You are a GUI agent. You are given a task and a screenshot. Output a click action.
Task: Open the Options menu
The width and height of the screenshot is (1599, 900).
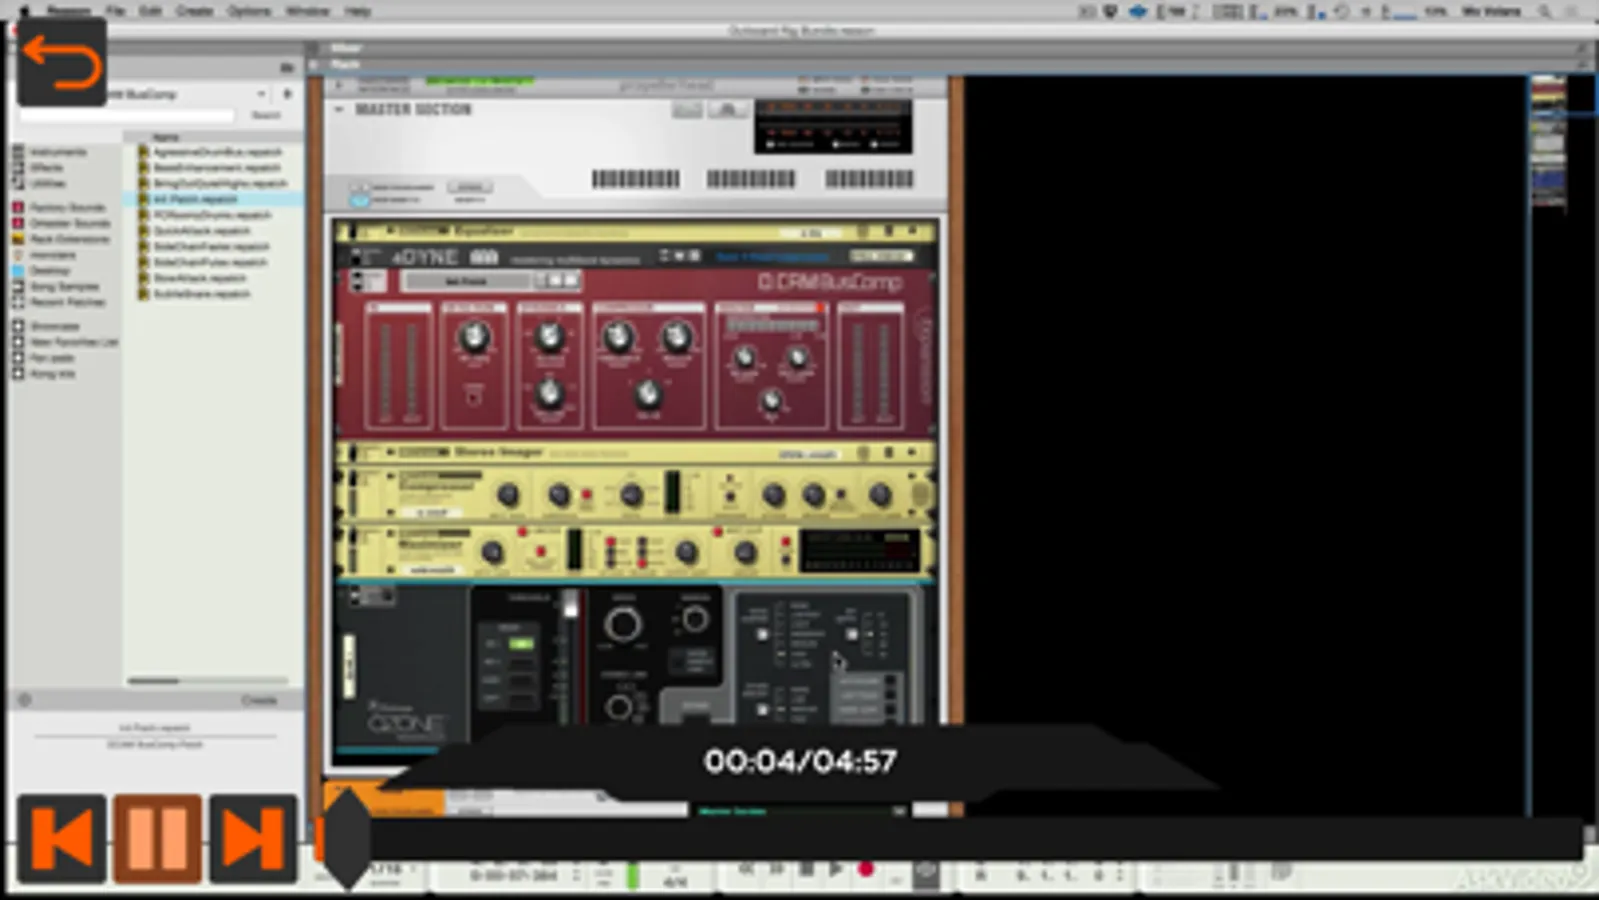249,11
